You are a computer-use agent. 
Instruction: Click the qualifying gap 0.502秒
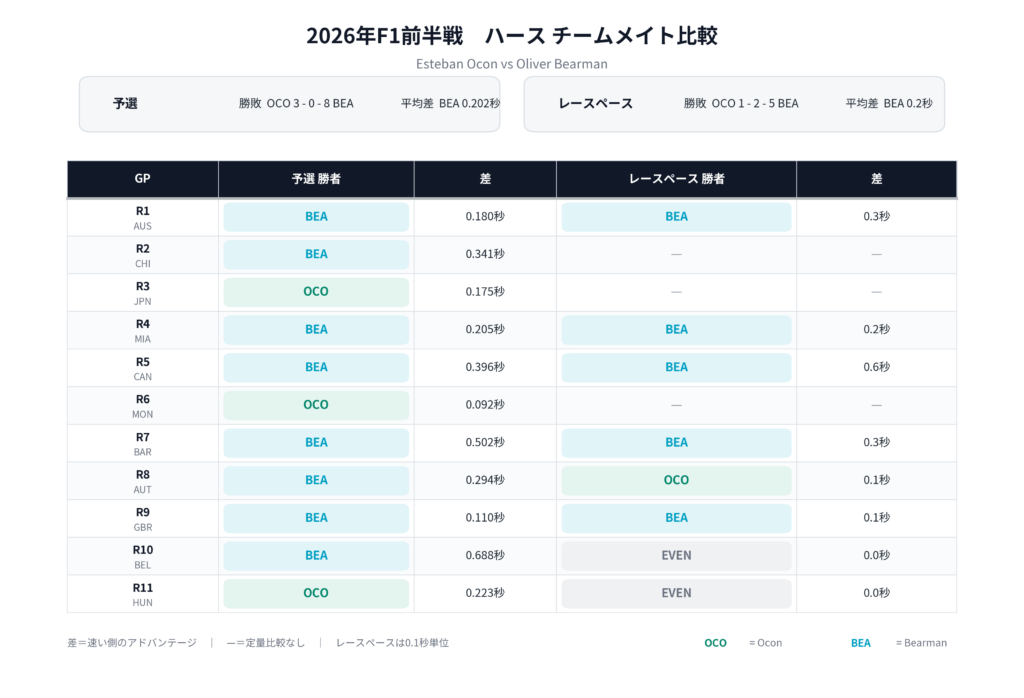(485, 443)
